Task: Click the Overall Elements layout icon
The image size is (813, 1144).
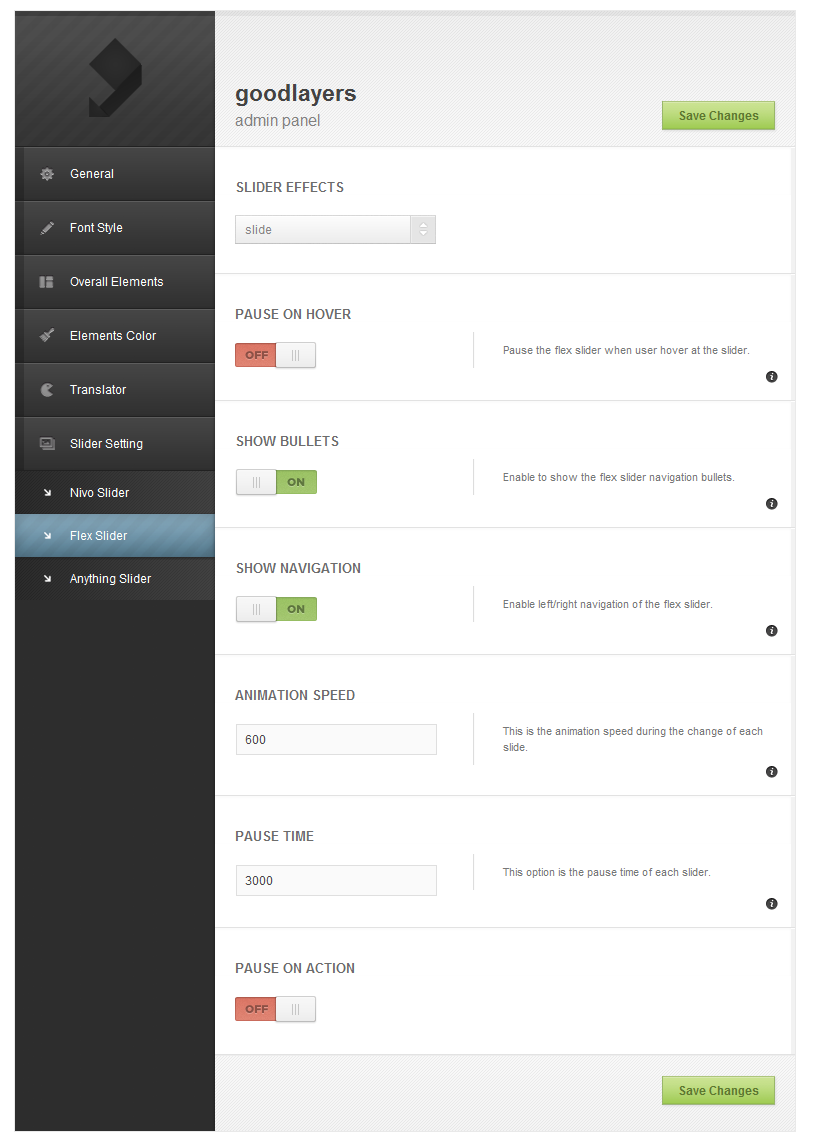Action: click(x=47, y=282)
